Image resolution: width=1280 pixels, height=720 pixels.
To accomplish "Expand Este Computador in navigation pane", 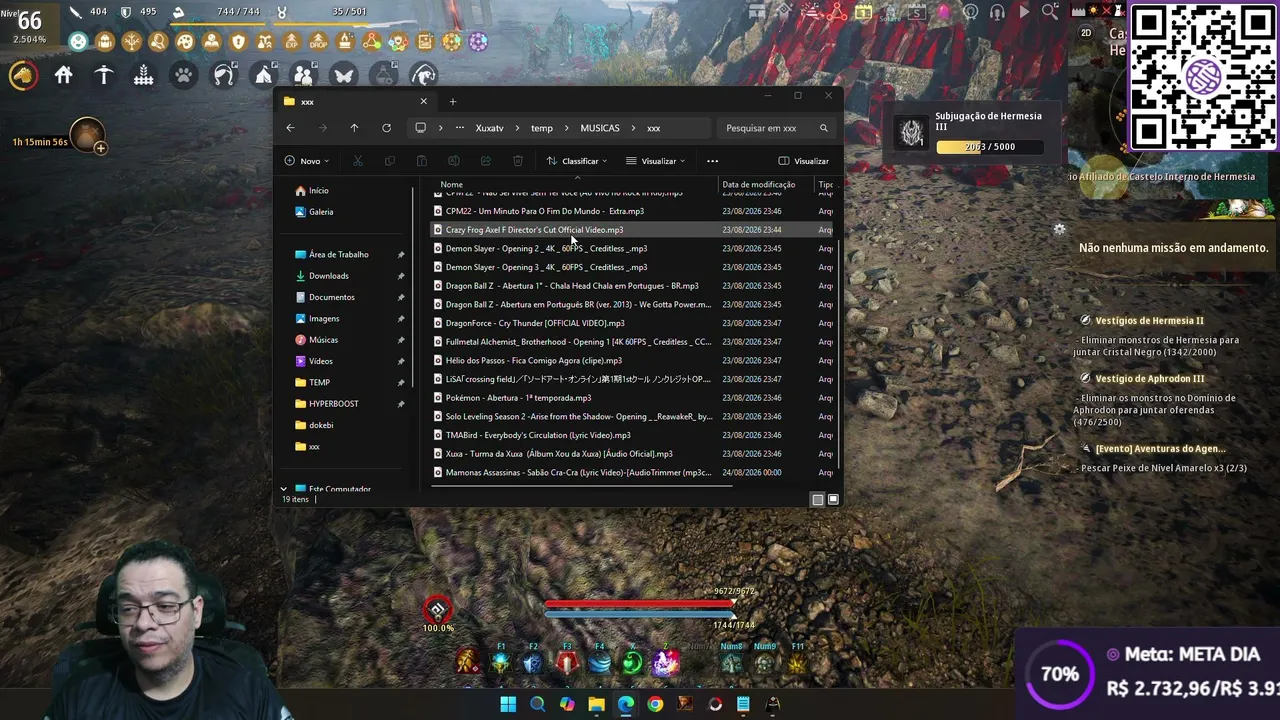I will 284,489.
